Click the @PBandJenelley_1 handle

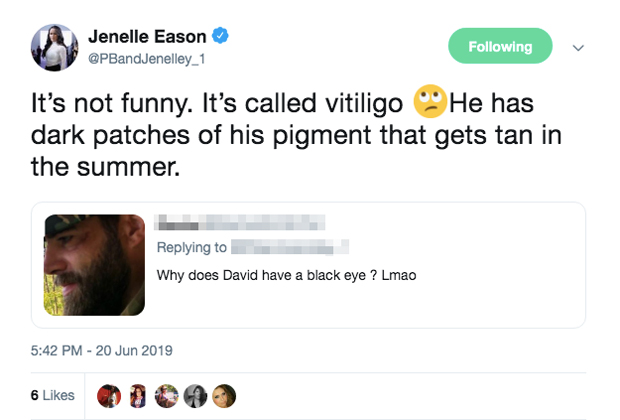tap(151, 59)
